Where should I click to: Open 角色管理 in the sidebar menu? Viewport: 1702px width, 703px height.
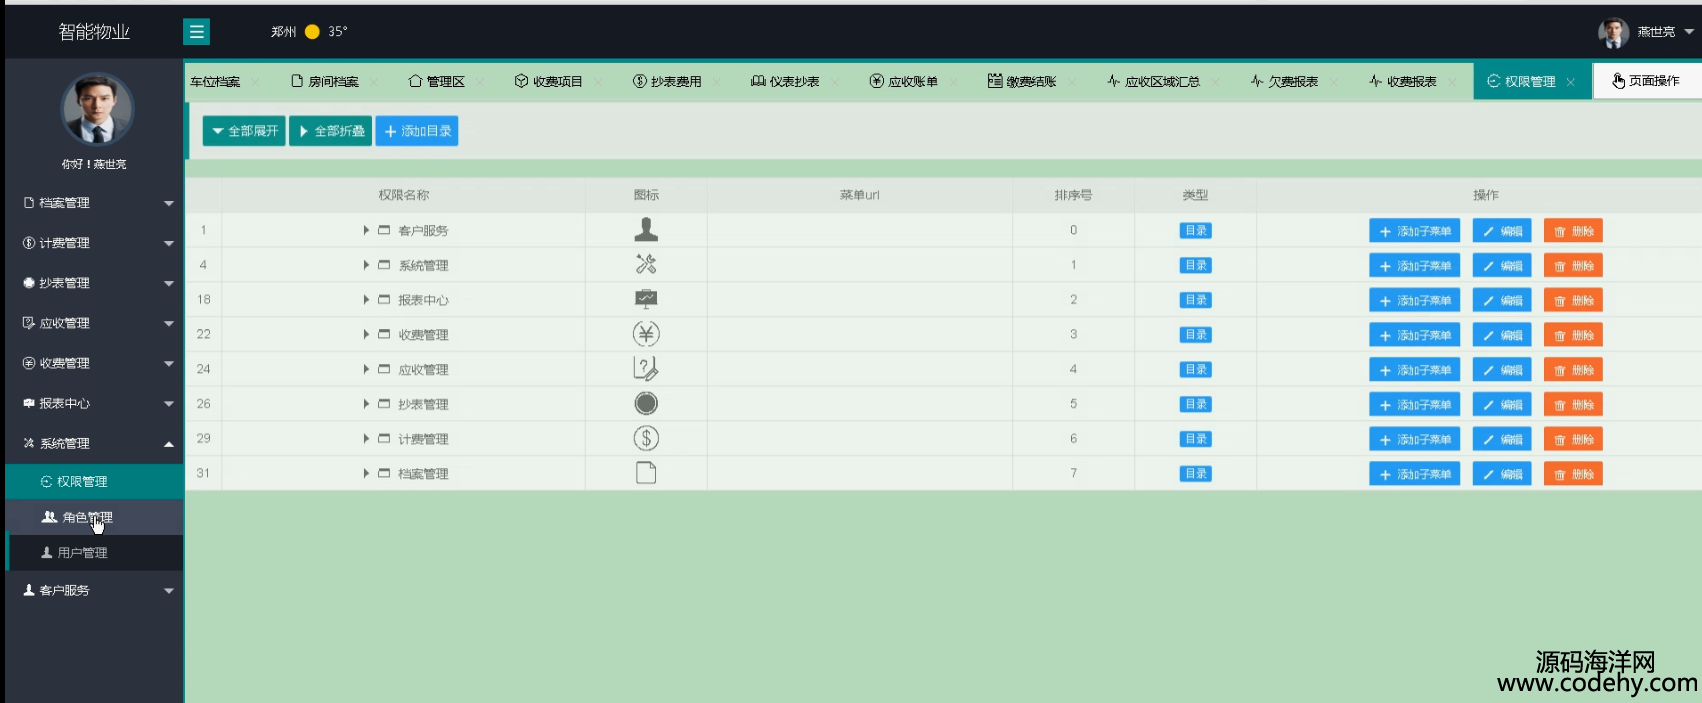[87, 517]
